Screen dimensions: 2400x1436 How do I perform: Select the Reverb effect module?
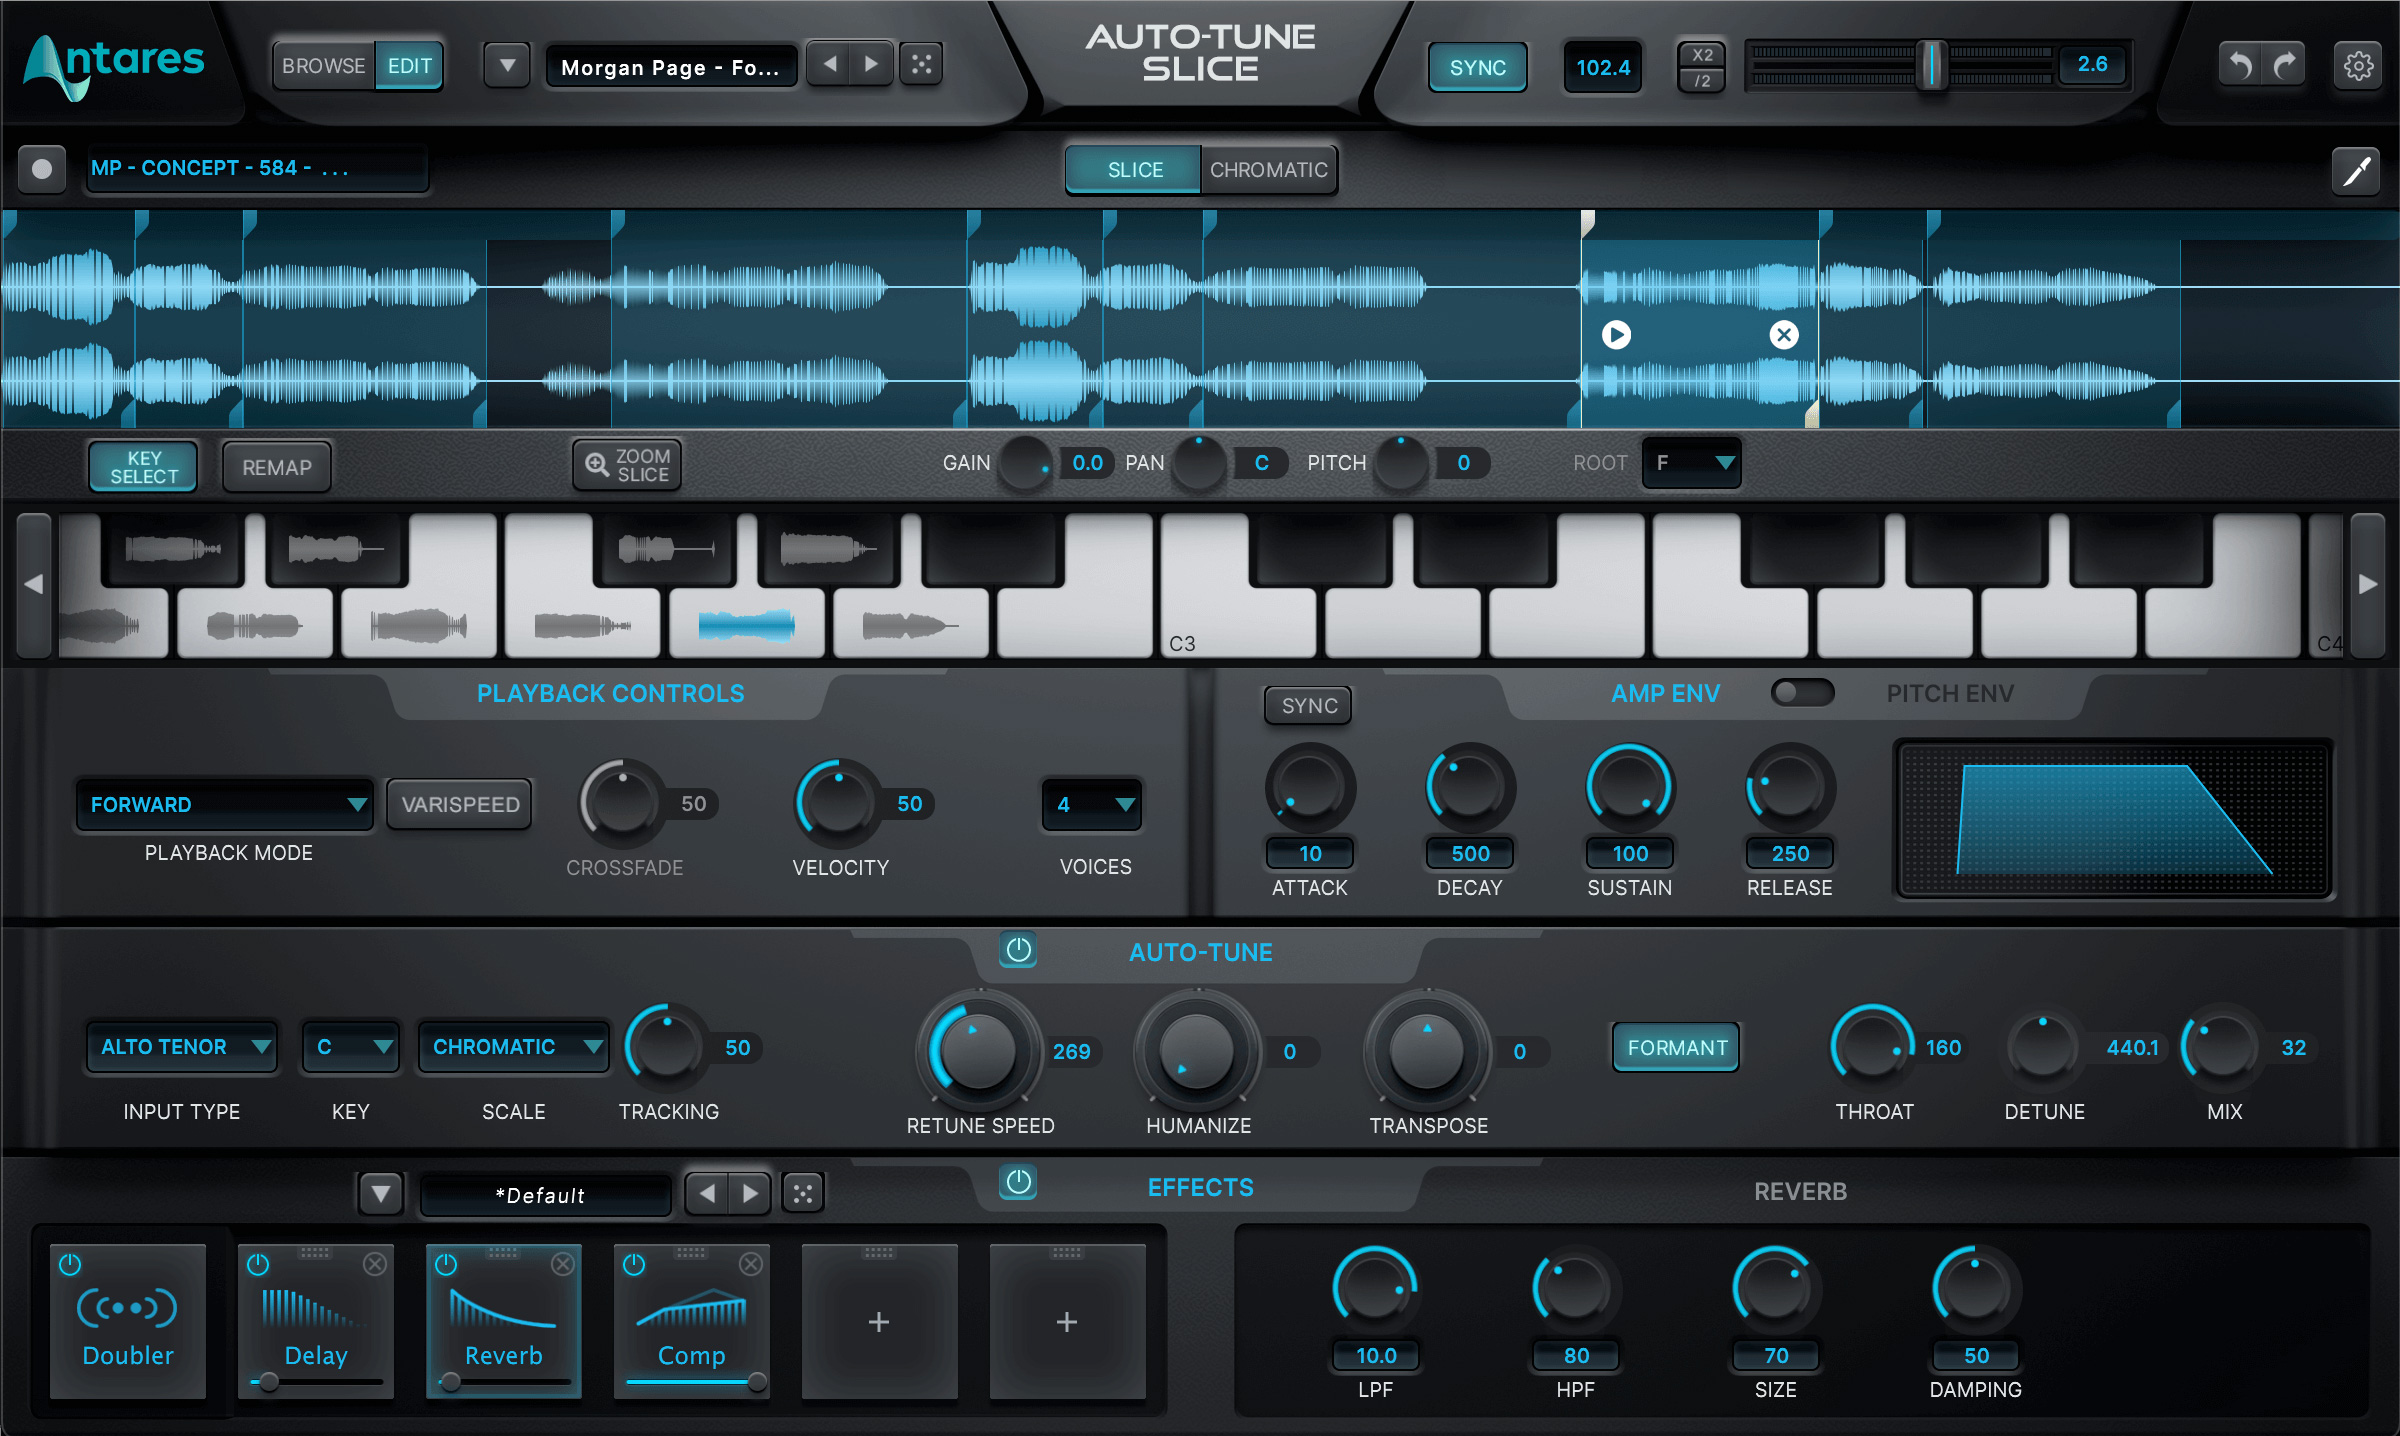coord(504,1322)
